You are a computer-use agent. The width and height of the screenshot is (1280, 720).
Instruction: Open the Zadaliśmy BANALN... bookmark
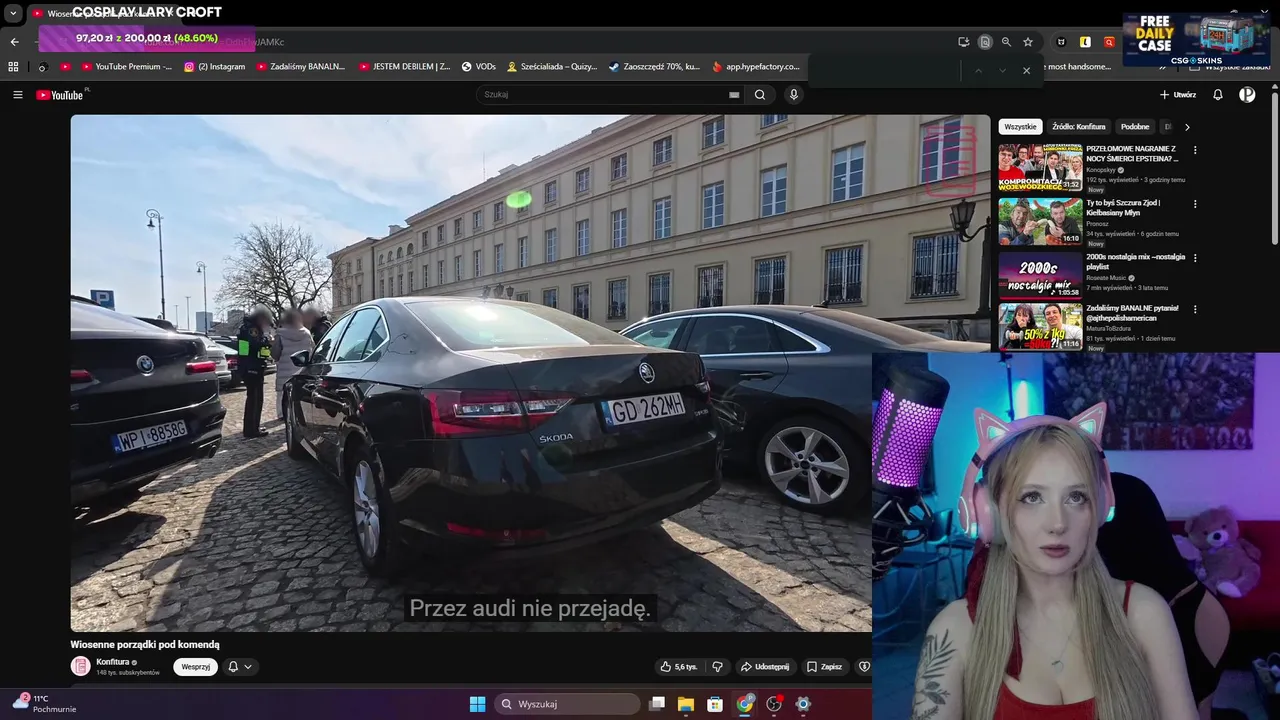tap(301, 67)
